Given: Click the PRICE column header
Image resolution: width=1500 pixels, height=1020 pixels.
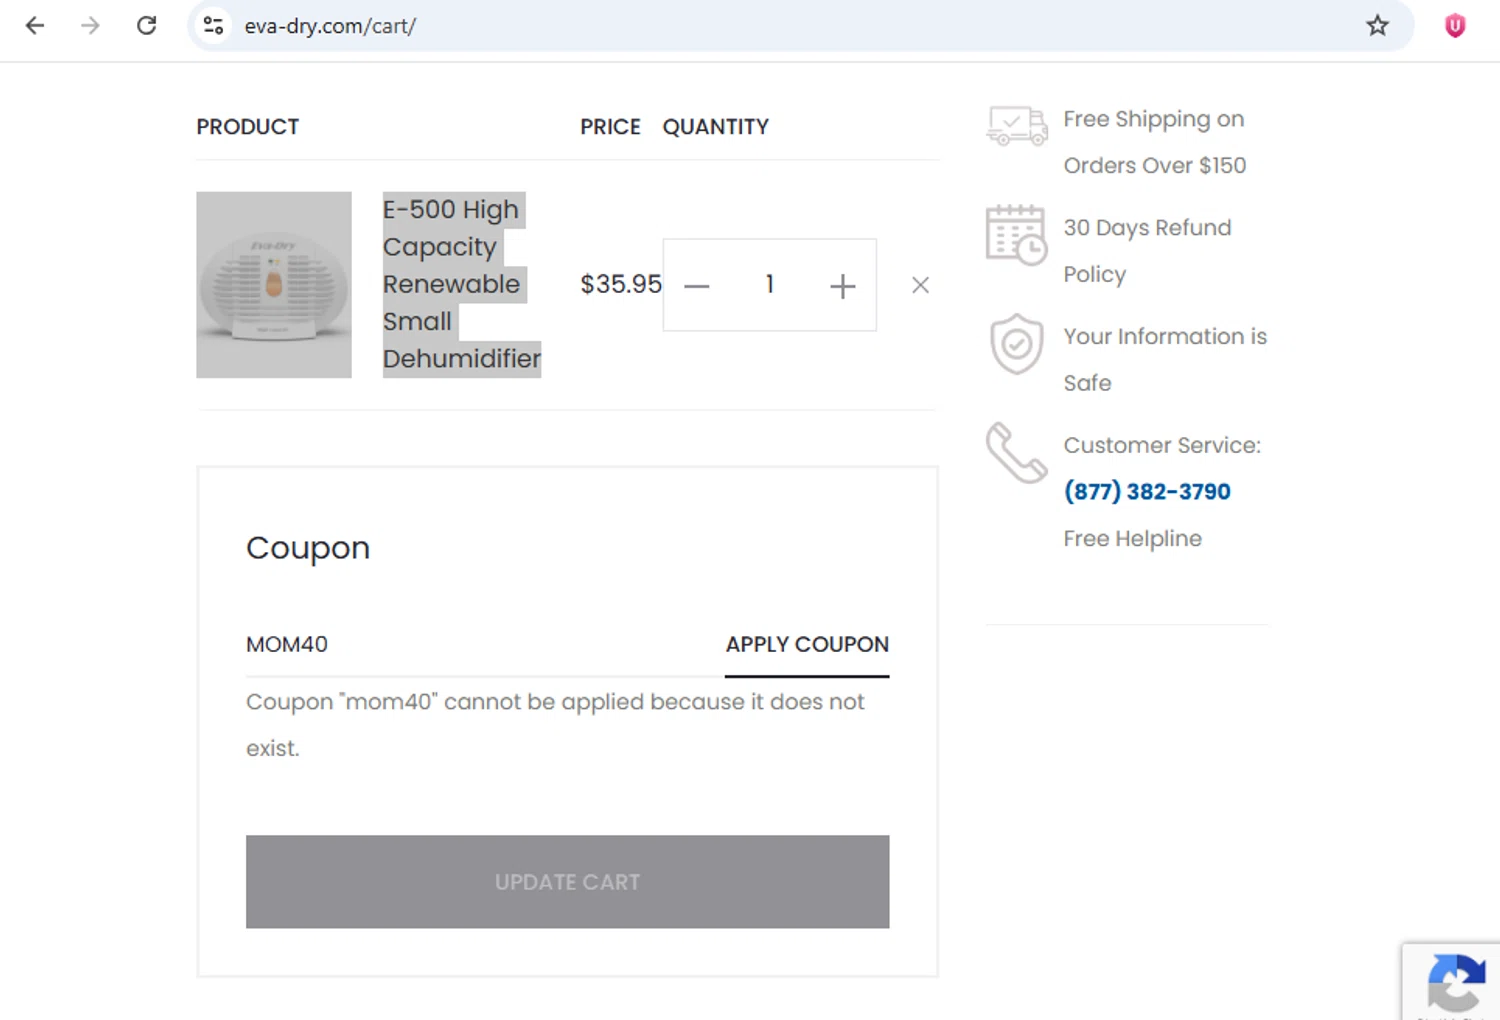Looking at the screenshot, I should pyautogui.click(x=610, y=127).
